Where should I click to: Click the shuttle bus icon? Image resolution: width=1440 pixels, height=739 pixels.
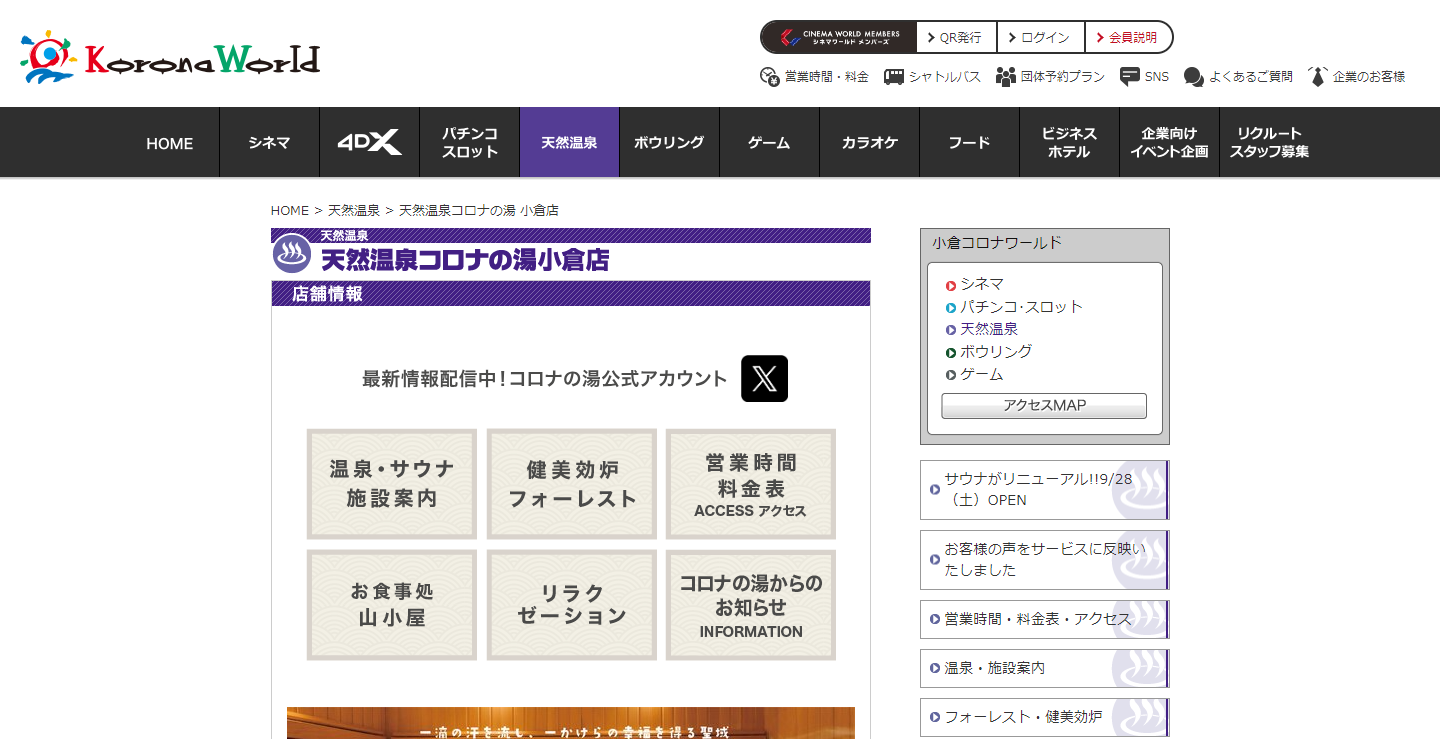point(894,77)
